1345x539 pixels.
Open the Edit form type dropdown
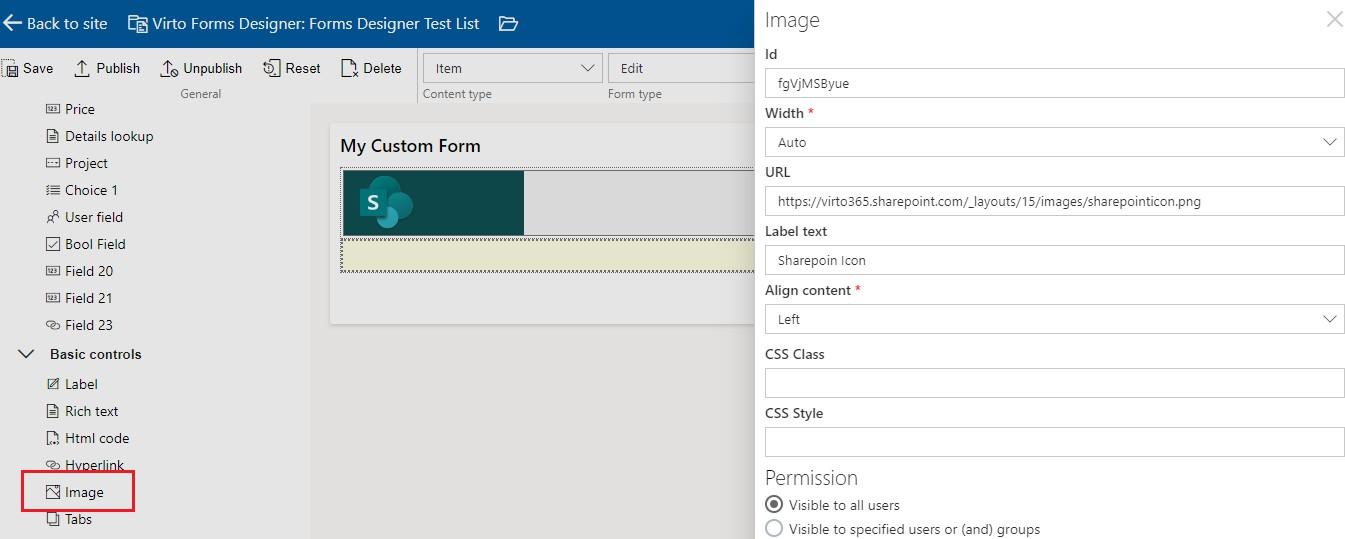coord(680,68)
